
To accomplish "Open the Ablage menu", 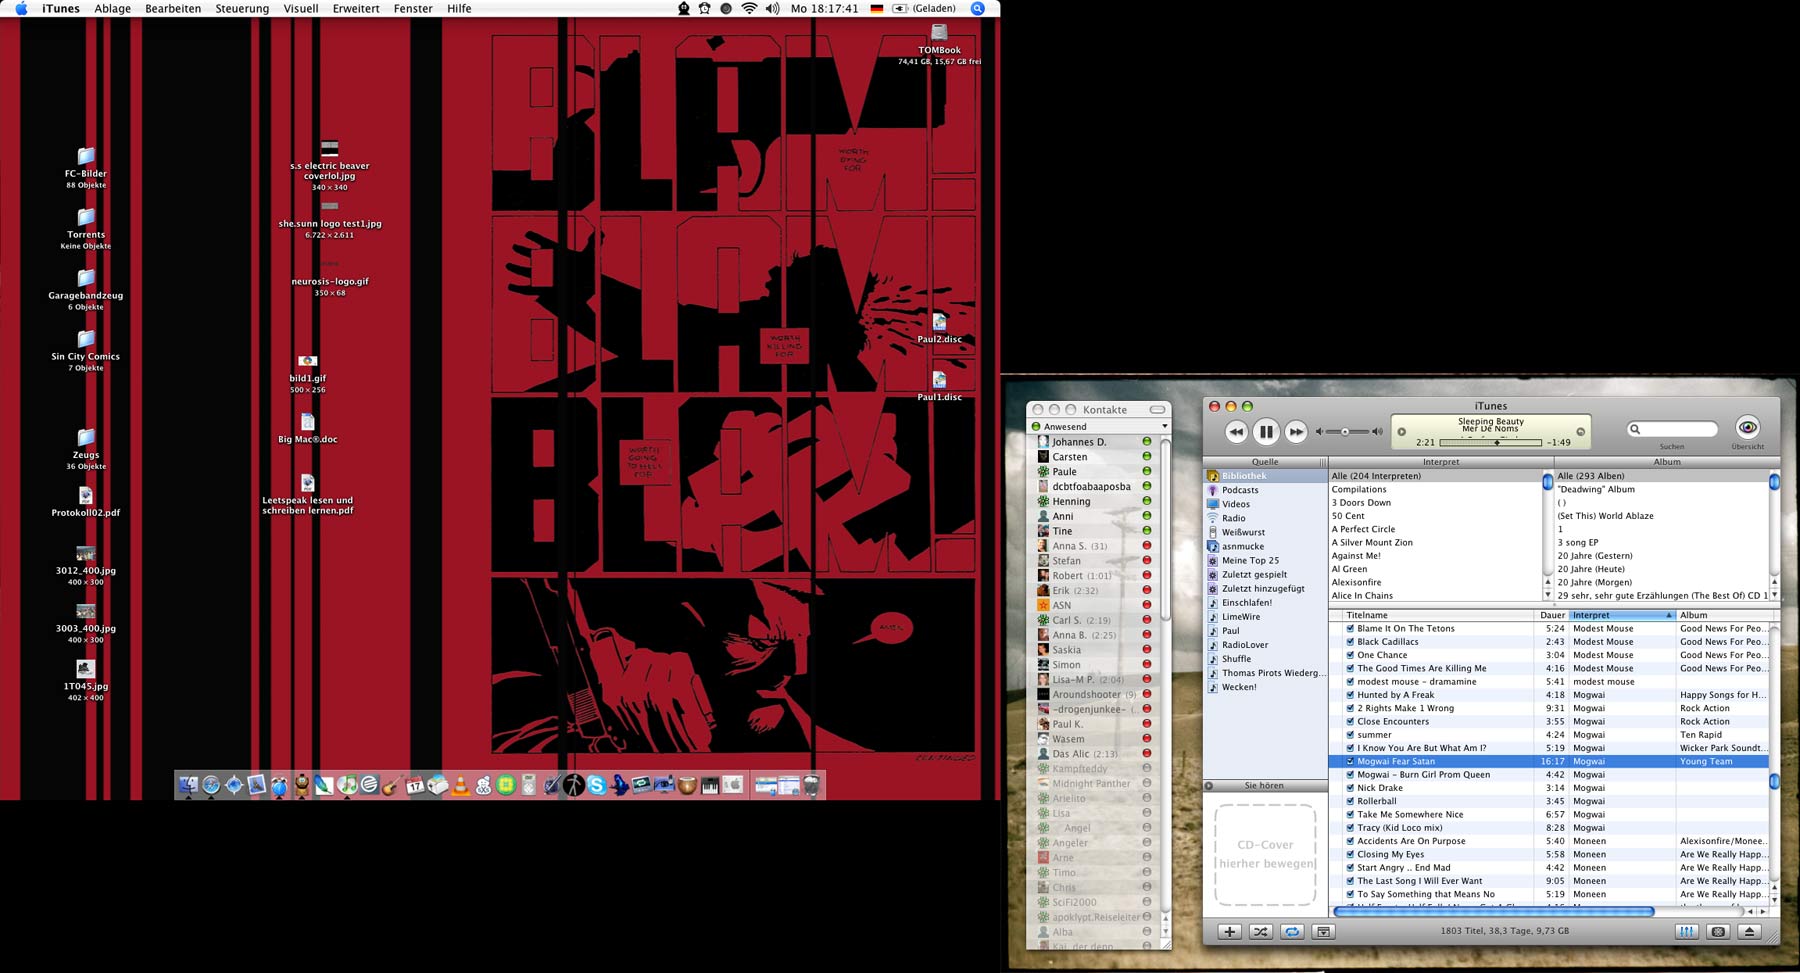I will tap(112, 8).
